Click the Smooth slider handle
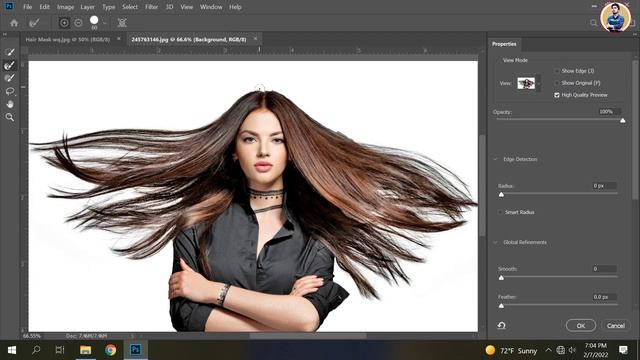640x360 pixels. (x=501, y=278)
